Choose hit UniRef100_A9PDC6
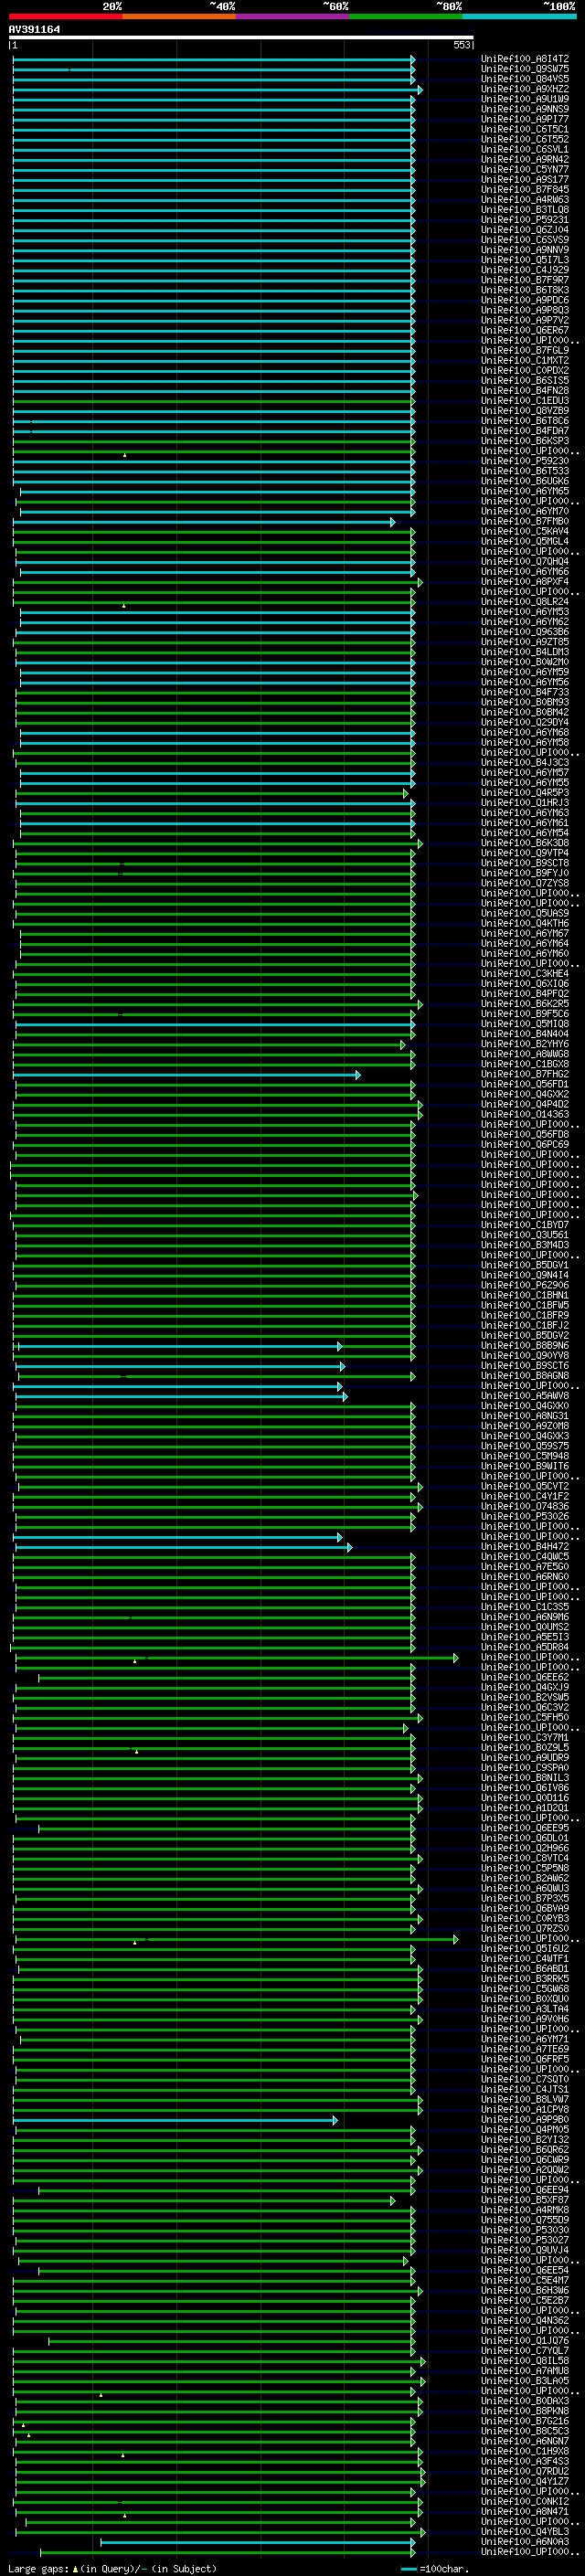 coord(525,300)
